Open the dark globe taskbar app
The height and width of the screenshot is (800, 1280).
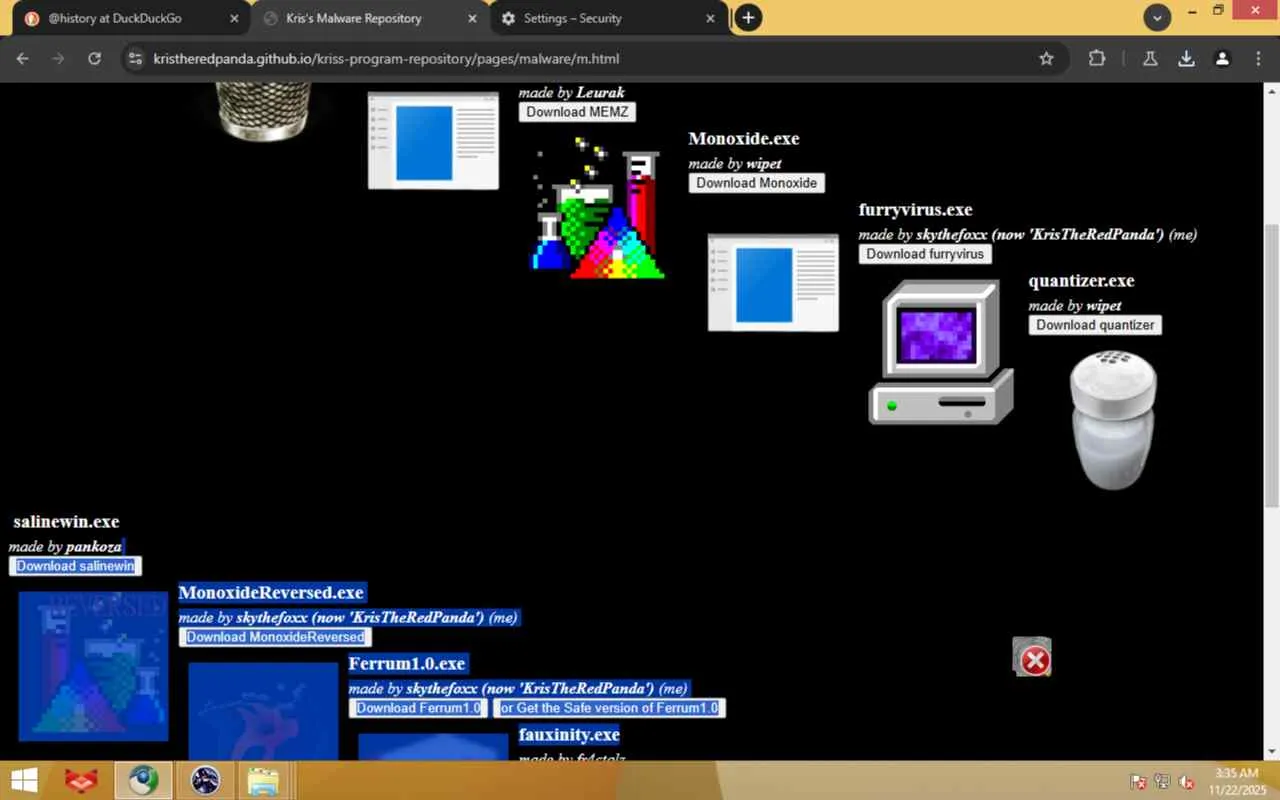205,780
